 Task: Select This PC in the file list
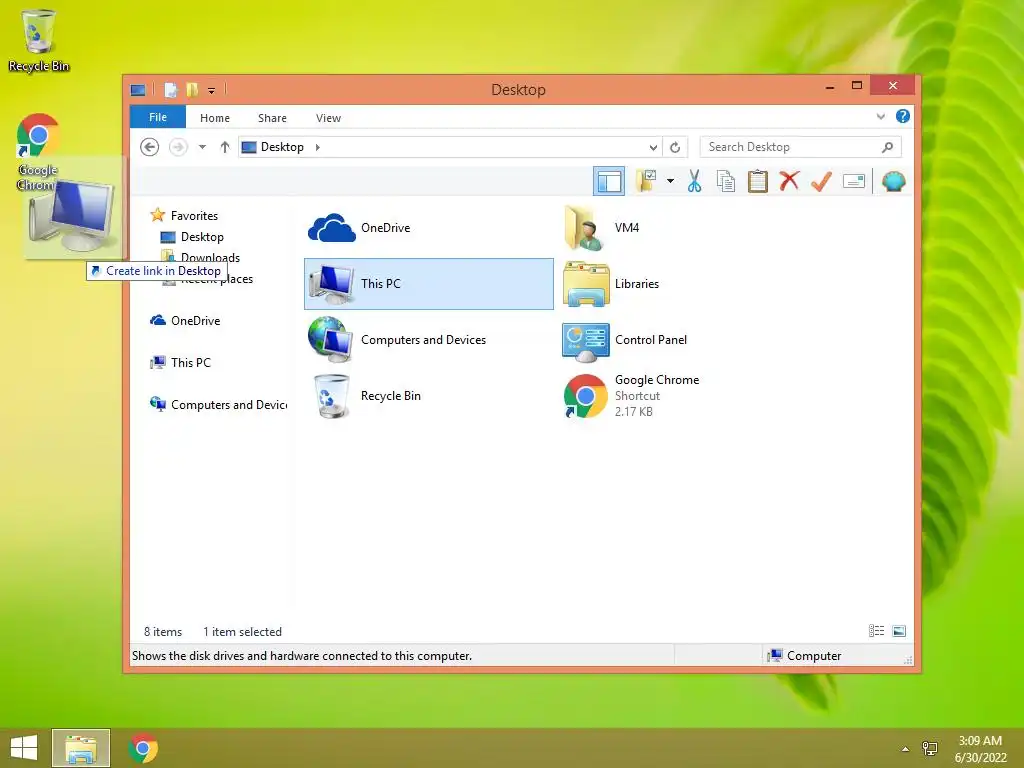[428, 283]
